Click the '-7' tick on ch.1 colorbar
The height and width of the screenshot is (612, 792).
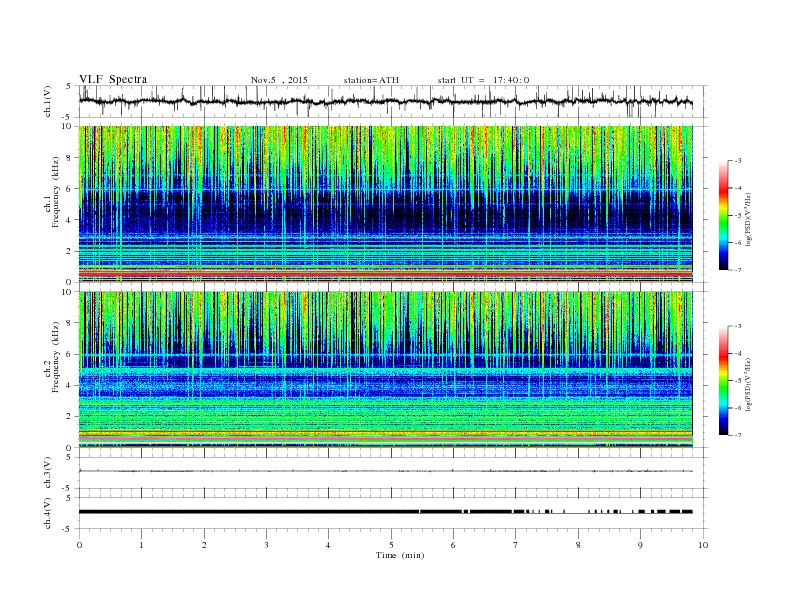click(x=737, y=270)
